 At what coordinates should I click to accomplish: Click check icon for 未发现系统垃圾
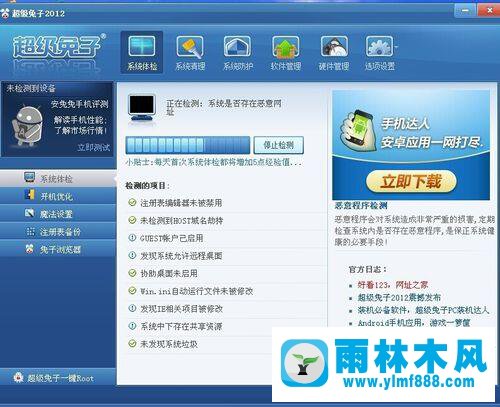pyautogui.click(x=132, y=343)
